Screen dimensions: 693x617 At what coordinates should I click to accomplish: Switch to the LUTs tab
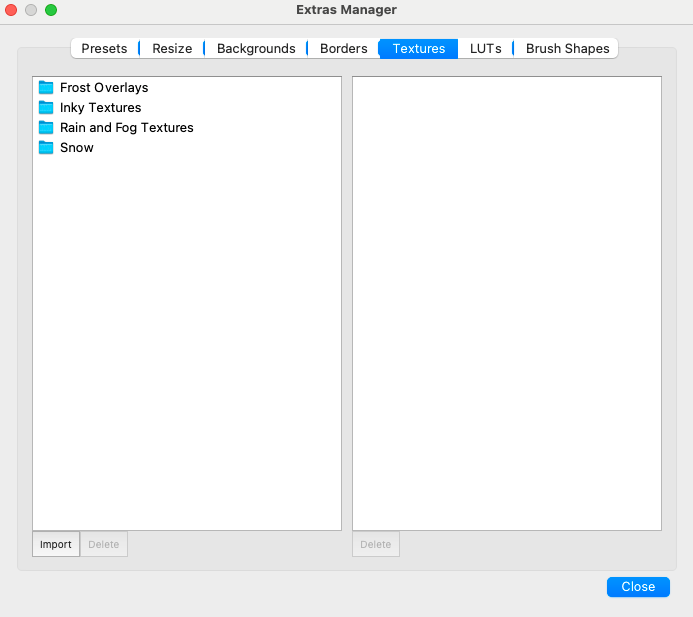(x=485, y=48)
